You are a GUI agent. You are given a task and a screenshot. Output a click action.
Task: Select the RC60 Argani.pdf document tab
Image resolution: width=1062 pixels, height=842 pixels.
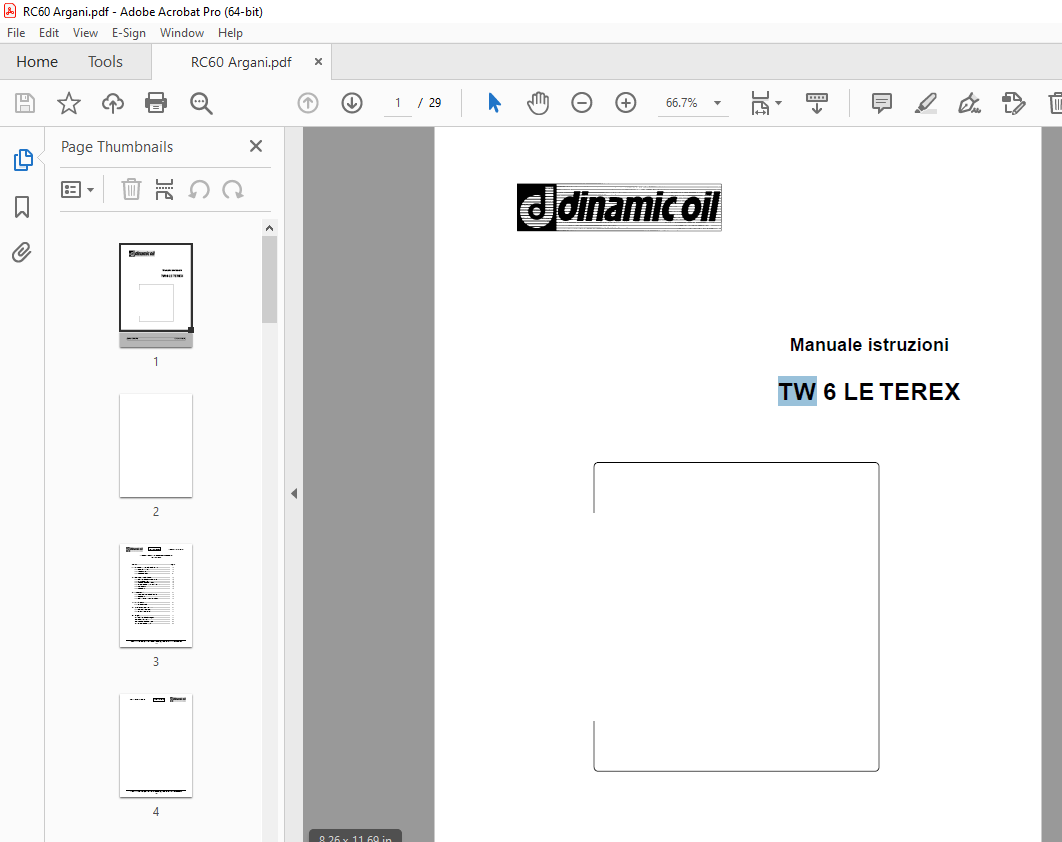coord(240,62)
